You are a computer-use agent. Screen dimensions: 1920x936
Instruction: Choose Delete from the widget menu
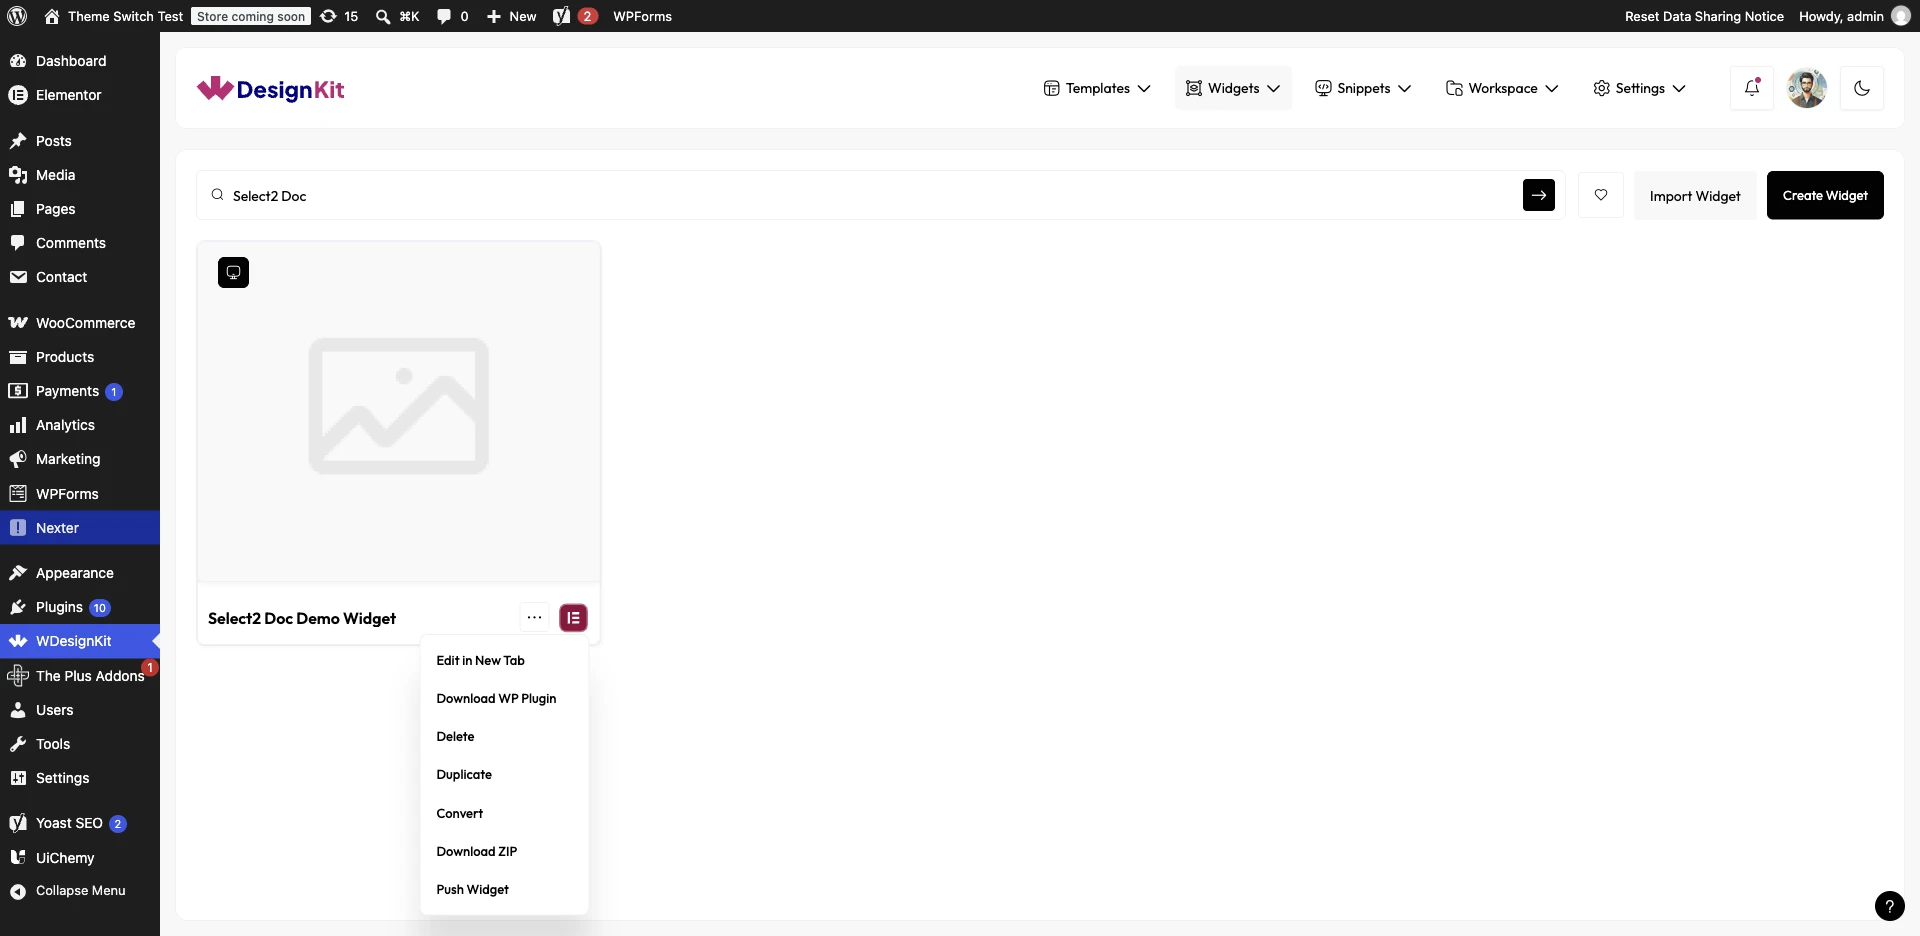[x=504, y=737]
